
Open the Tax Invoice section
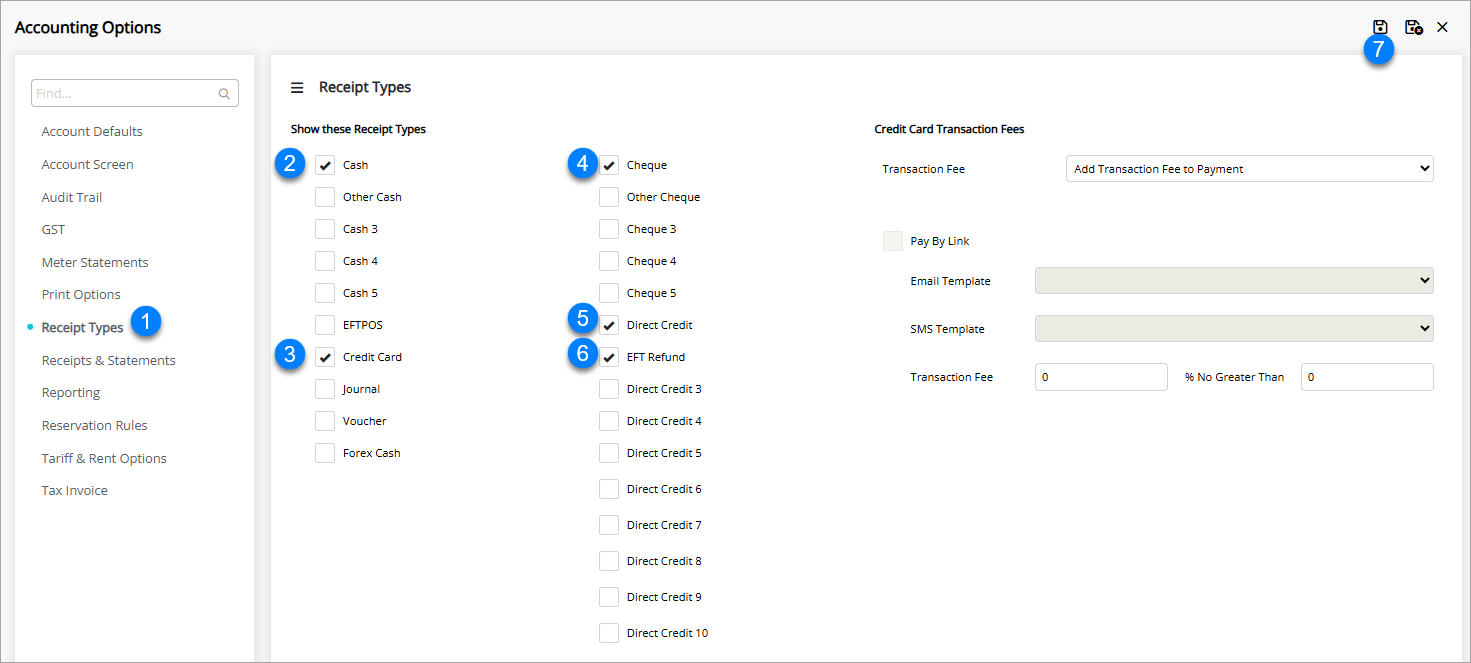tap(74, 491)
